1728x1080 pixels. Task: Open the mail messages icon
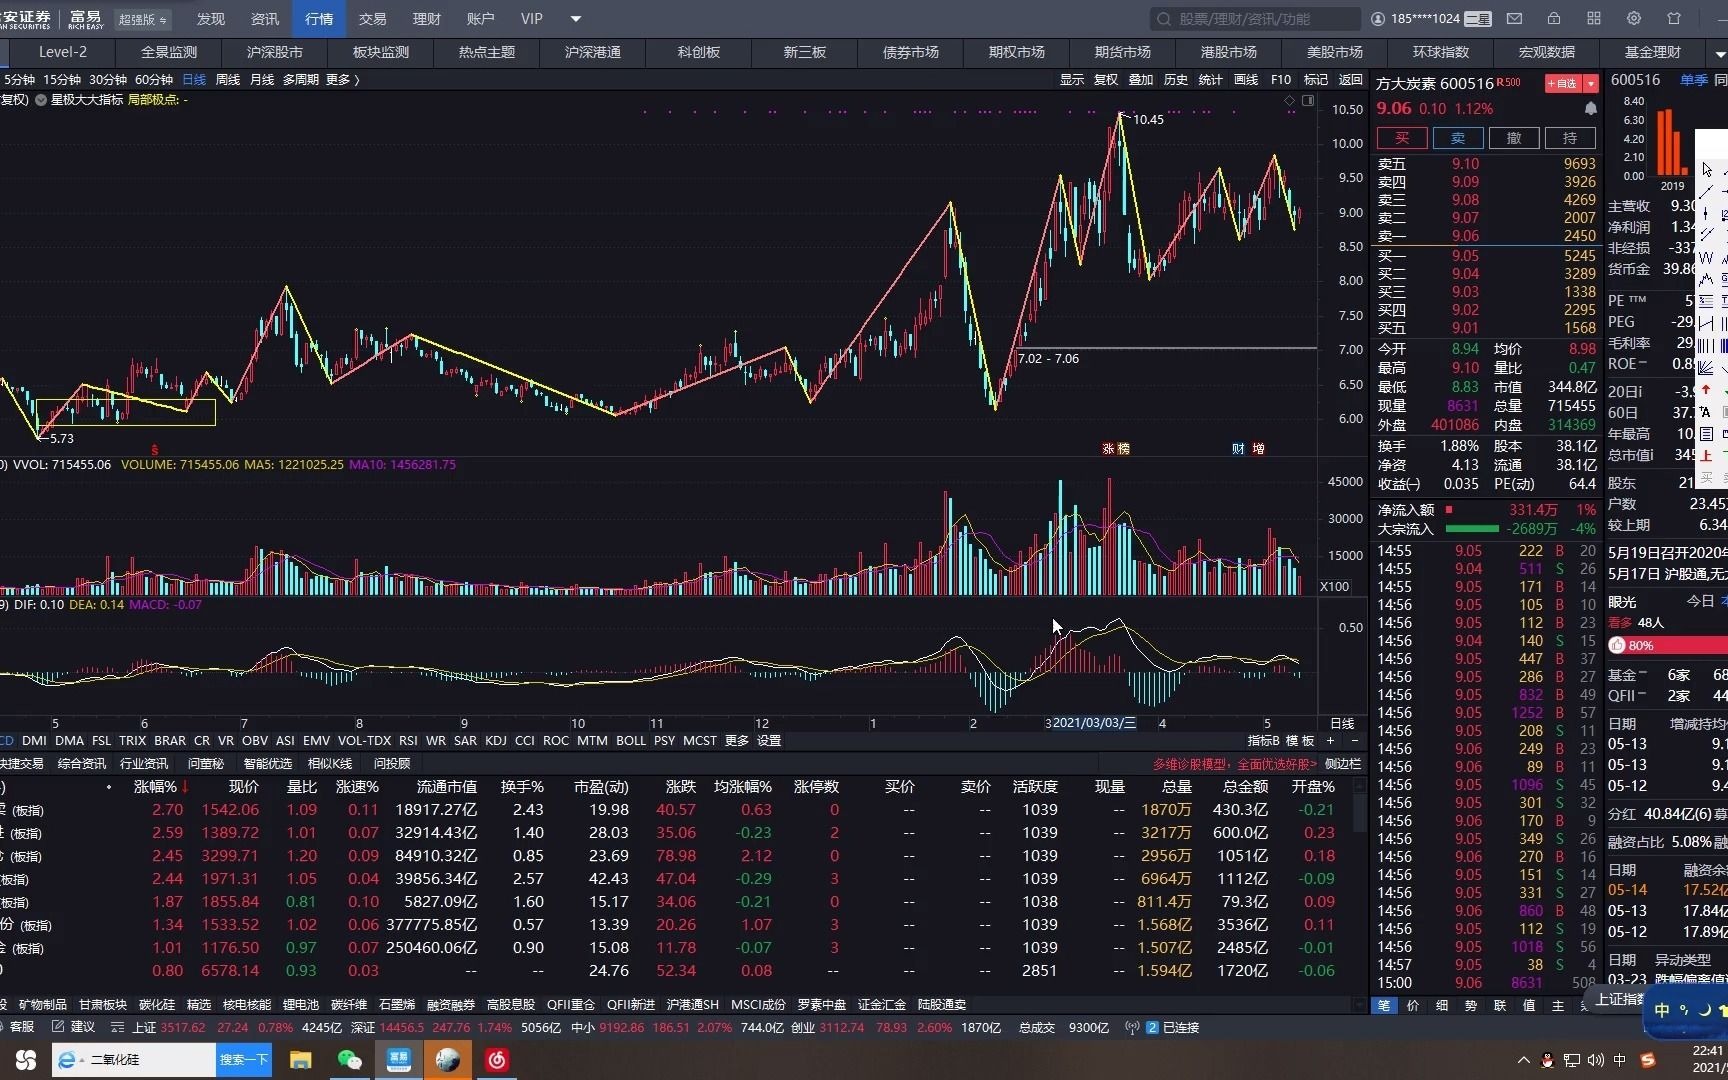[x=1514, y=19]
